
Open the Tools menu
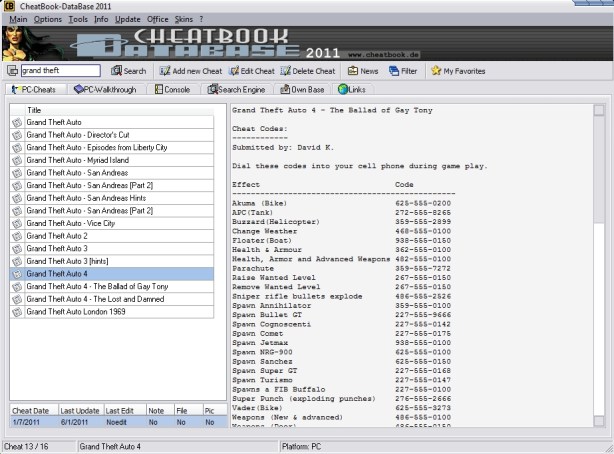click(78, 19)
